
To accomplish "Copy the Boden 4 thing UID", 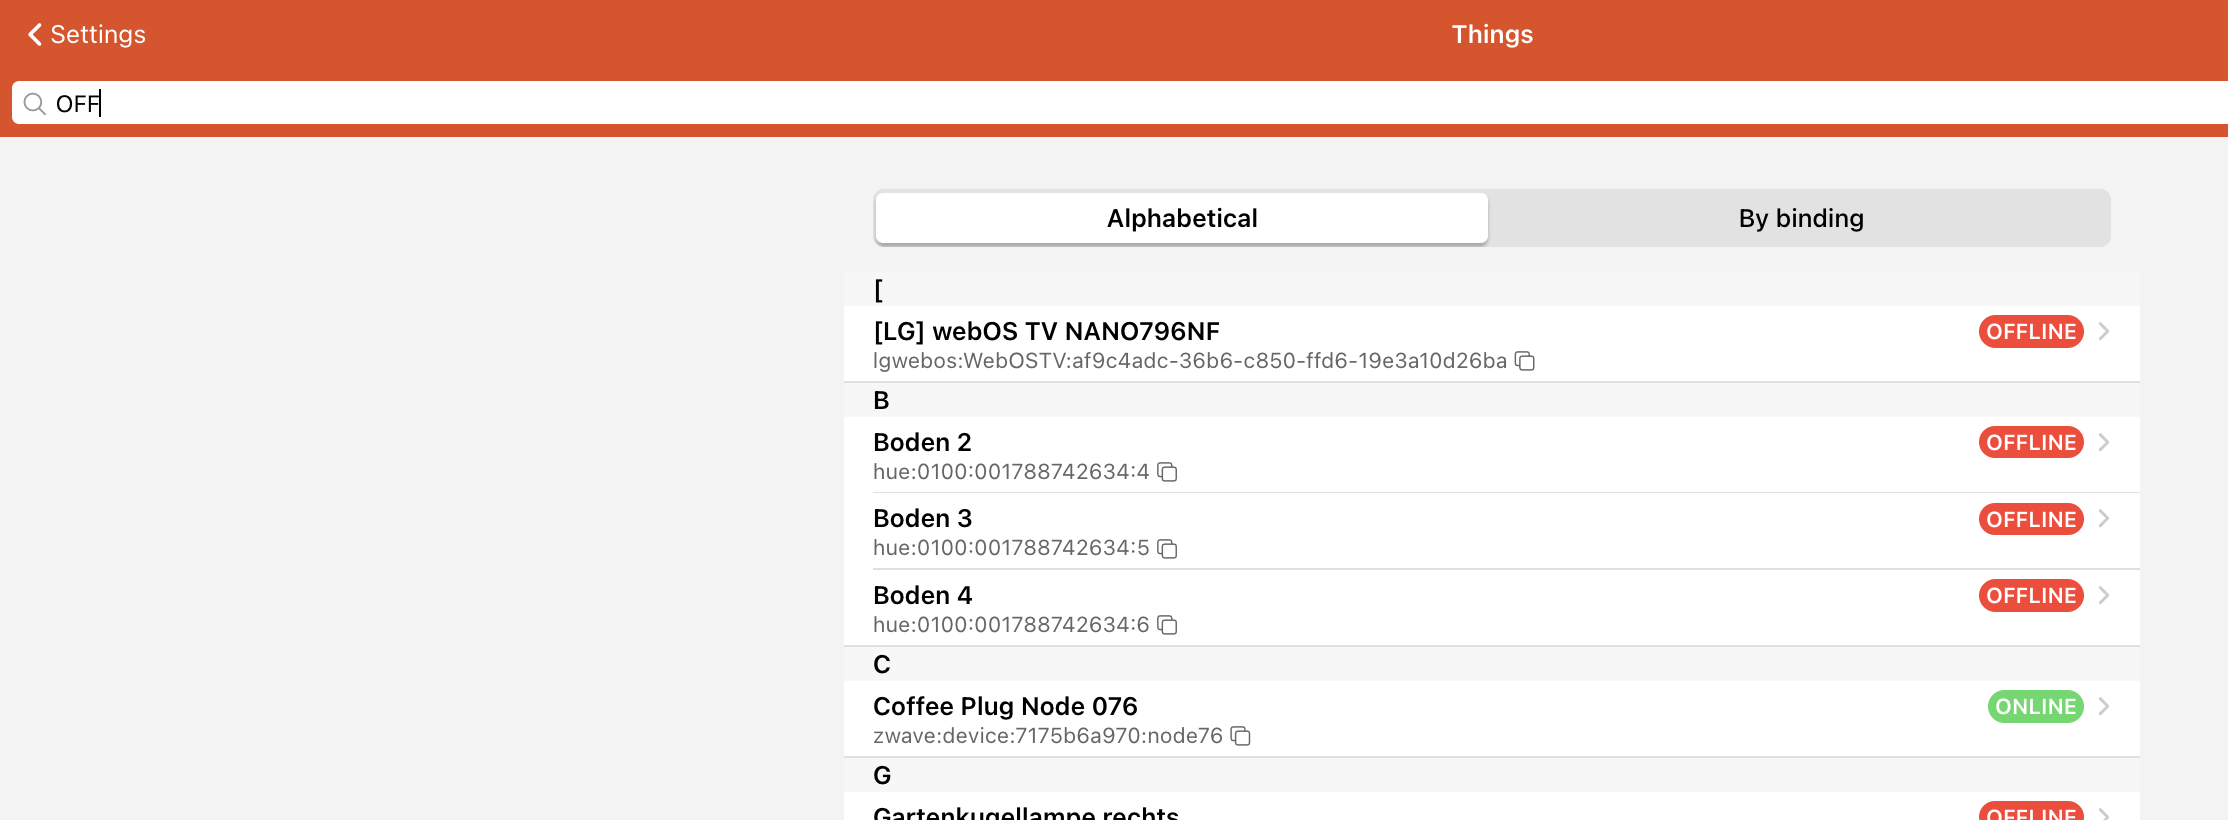I will 1167,625.
